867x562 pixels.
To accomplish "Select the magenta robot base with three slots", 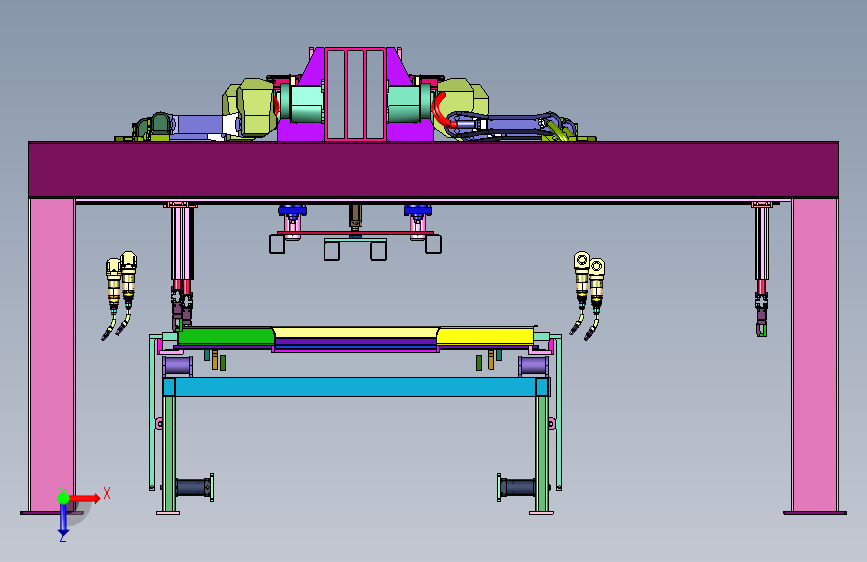I will pyautogui.click(x=355, y=94).
